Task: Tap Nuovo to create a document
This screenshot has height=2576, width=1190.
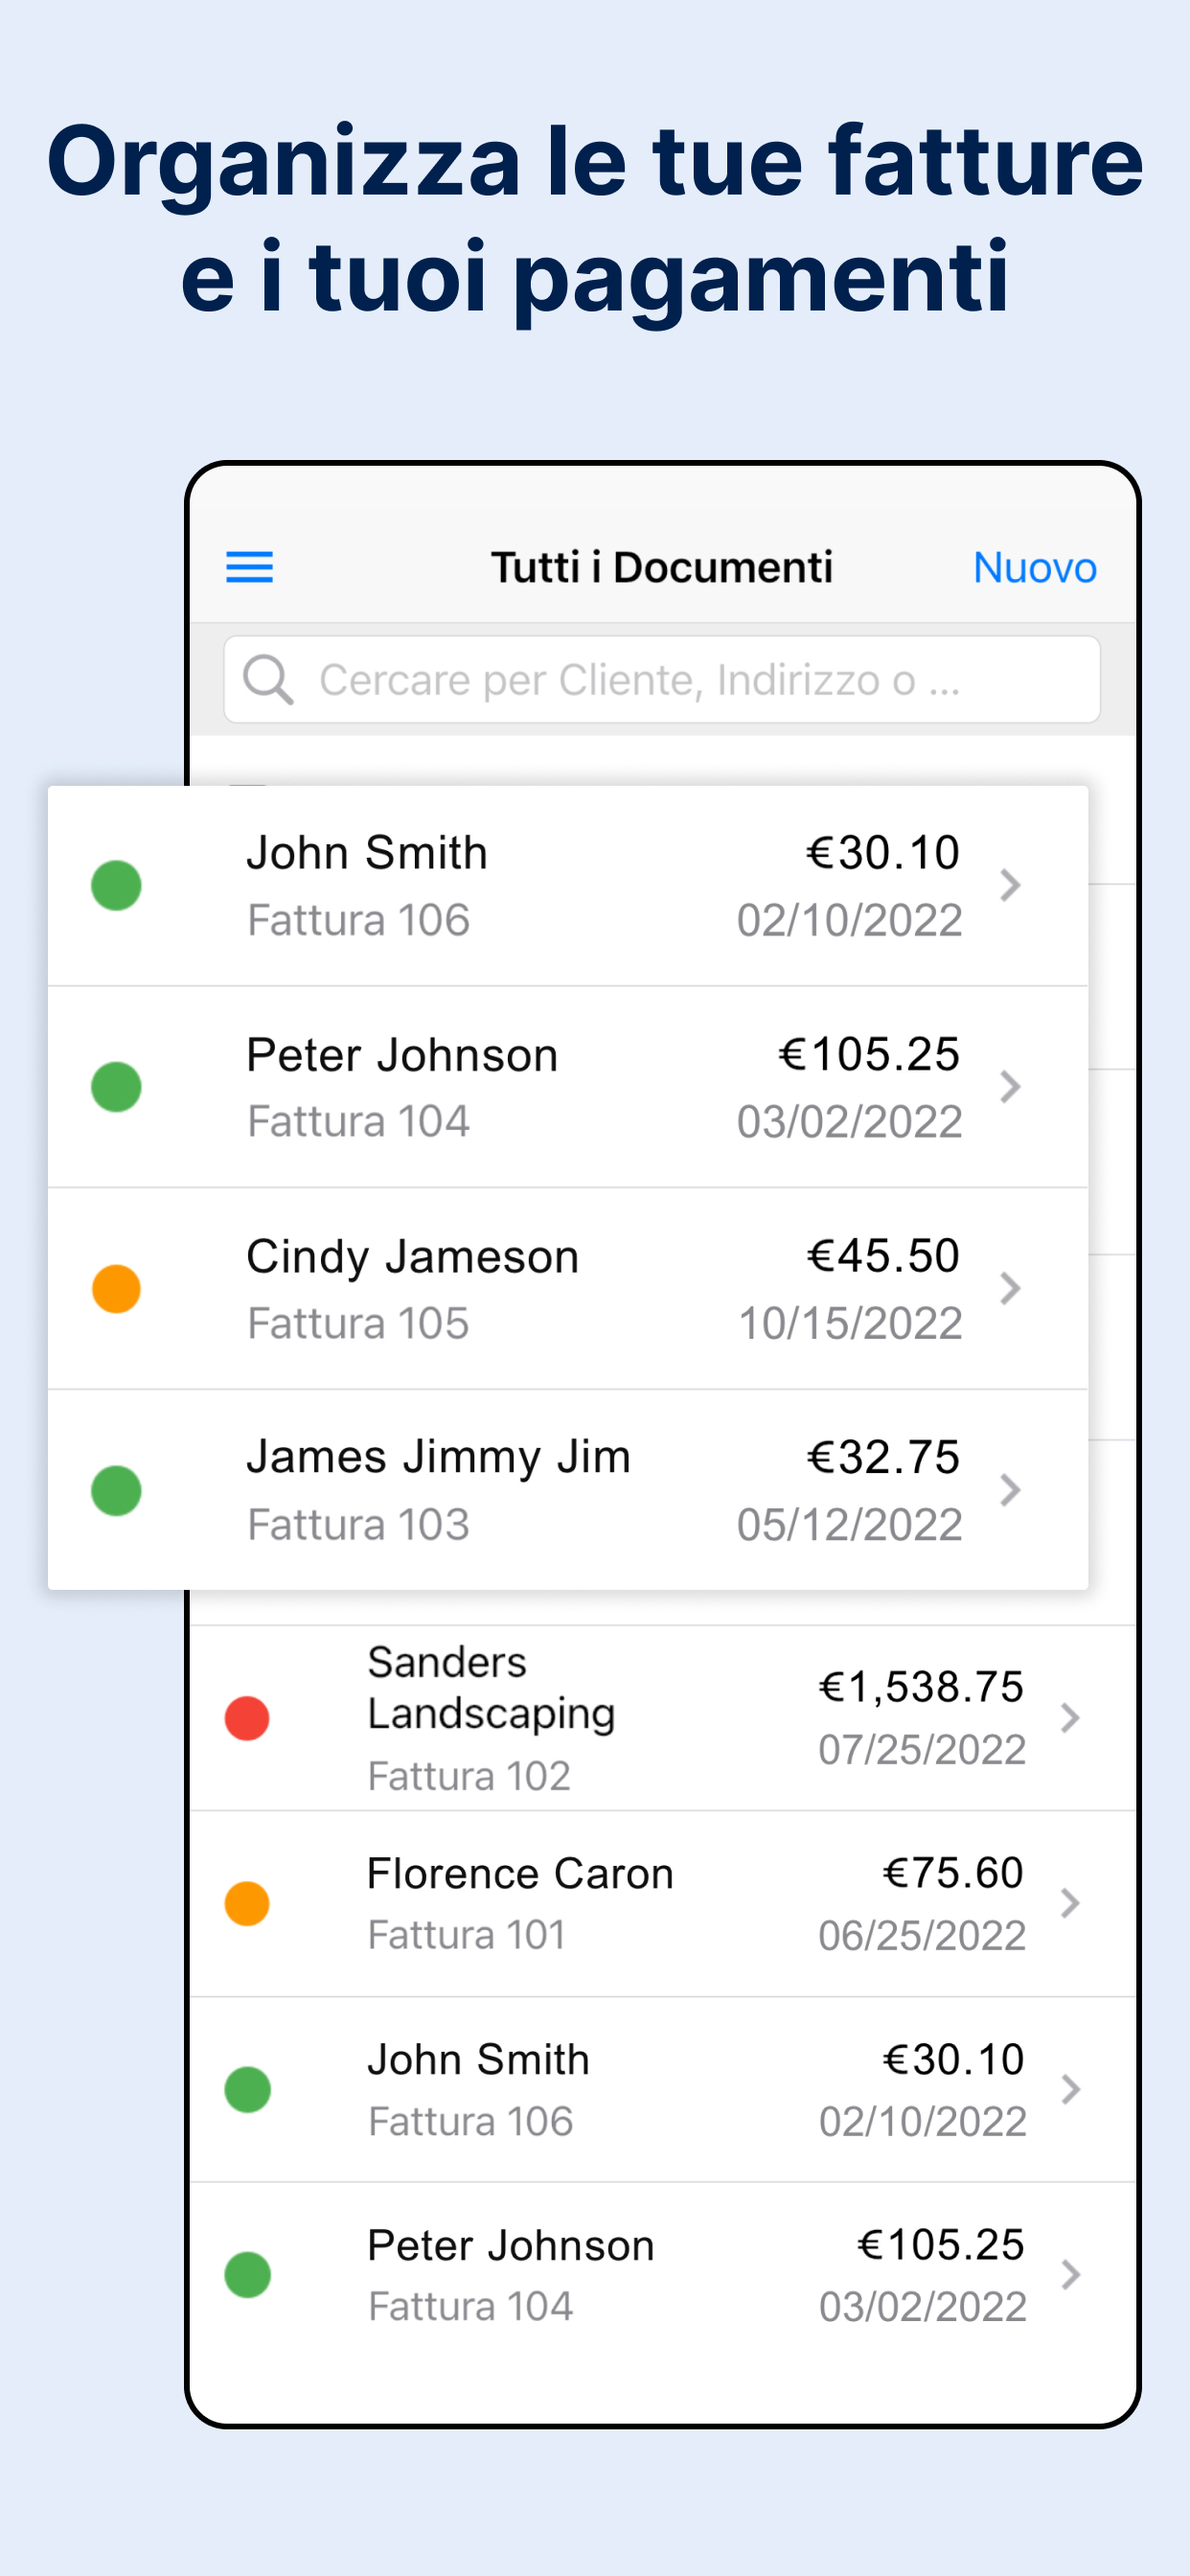Action: [1034, 567]
